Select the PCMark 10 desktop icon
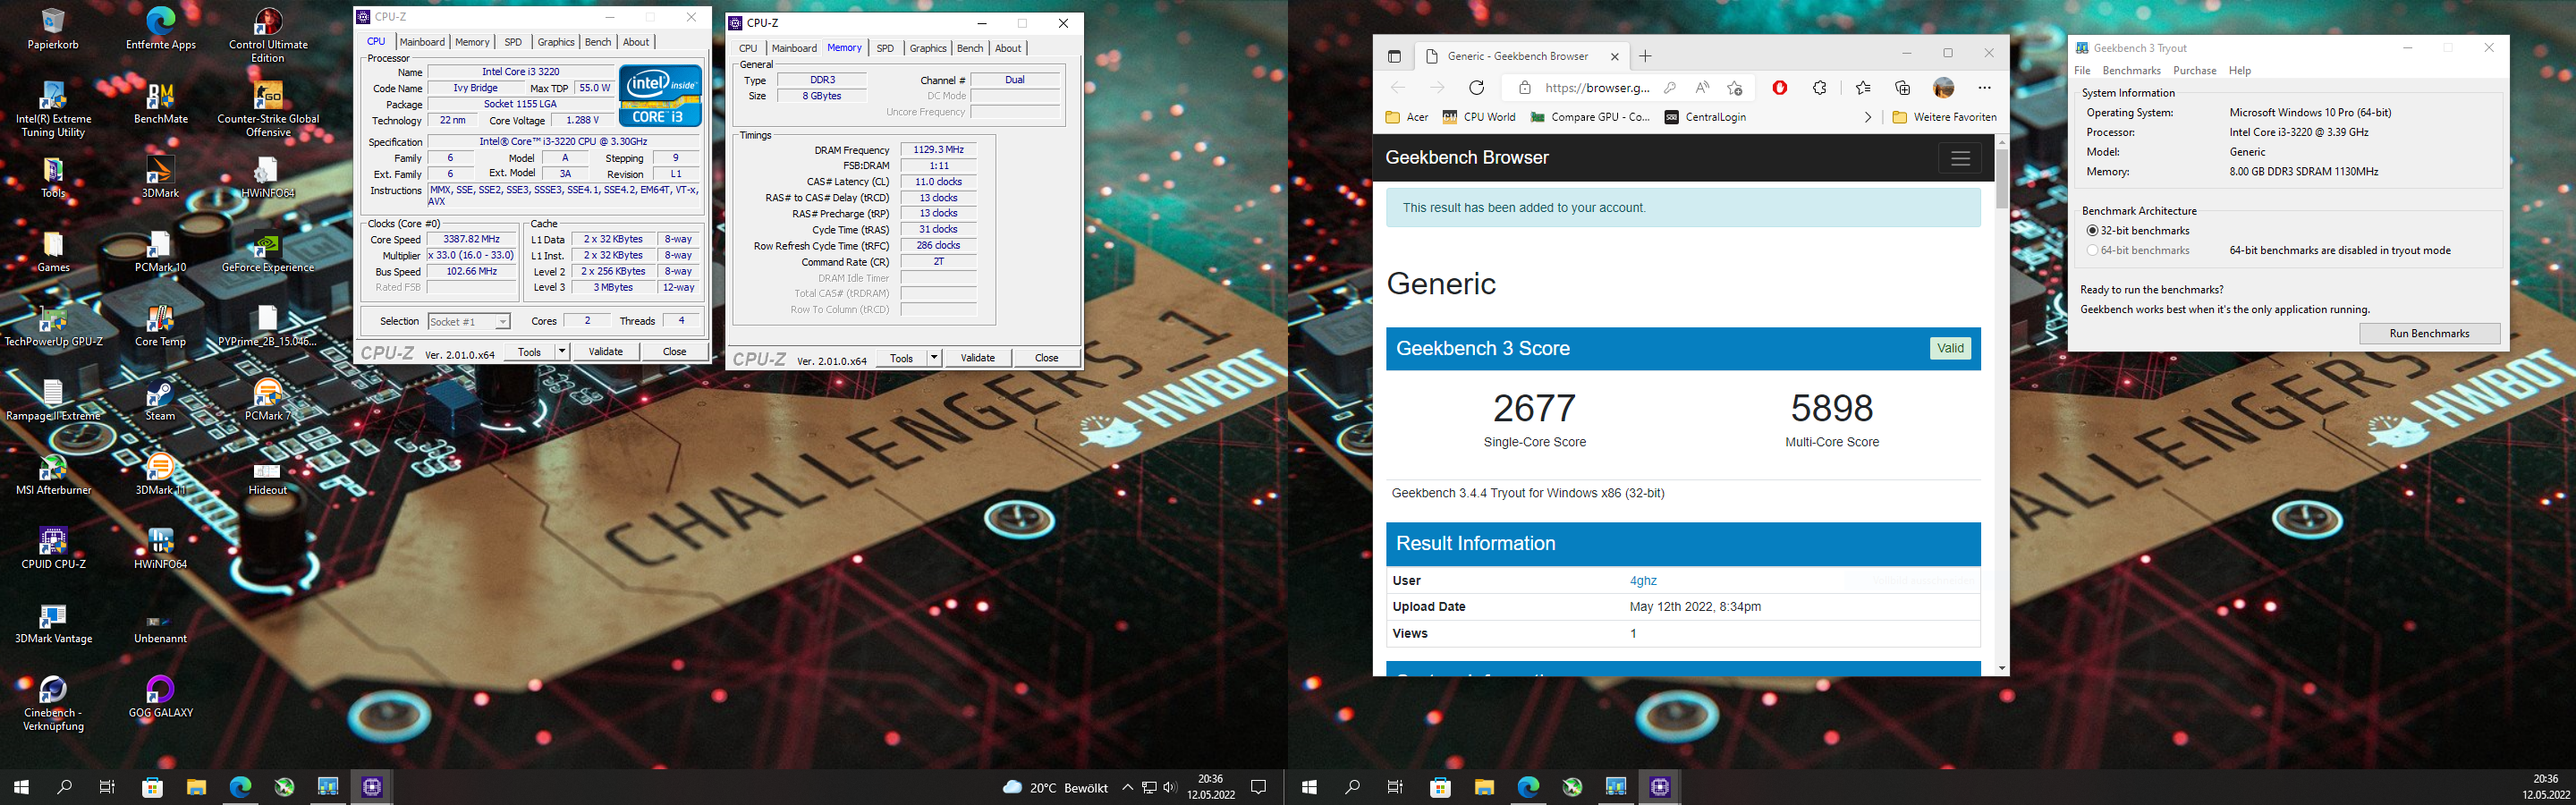The image size is (2576, 805). [x=160, y=251]
